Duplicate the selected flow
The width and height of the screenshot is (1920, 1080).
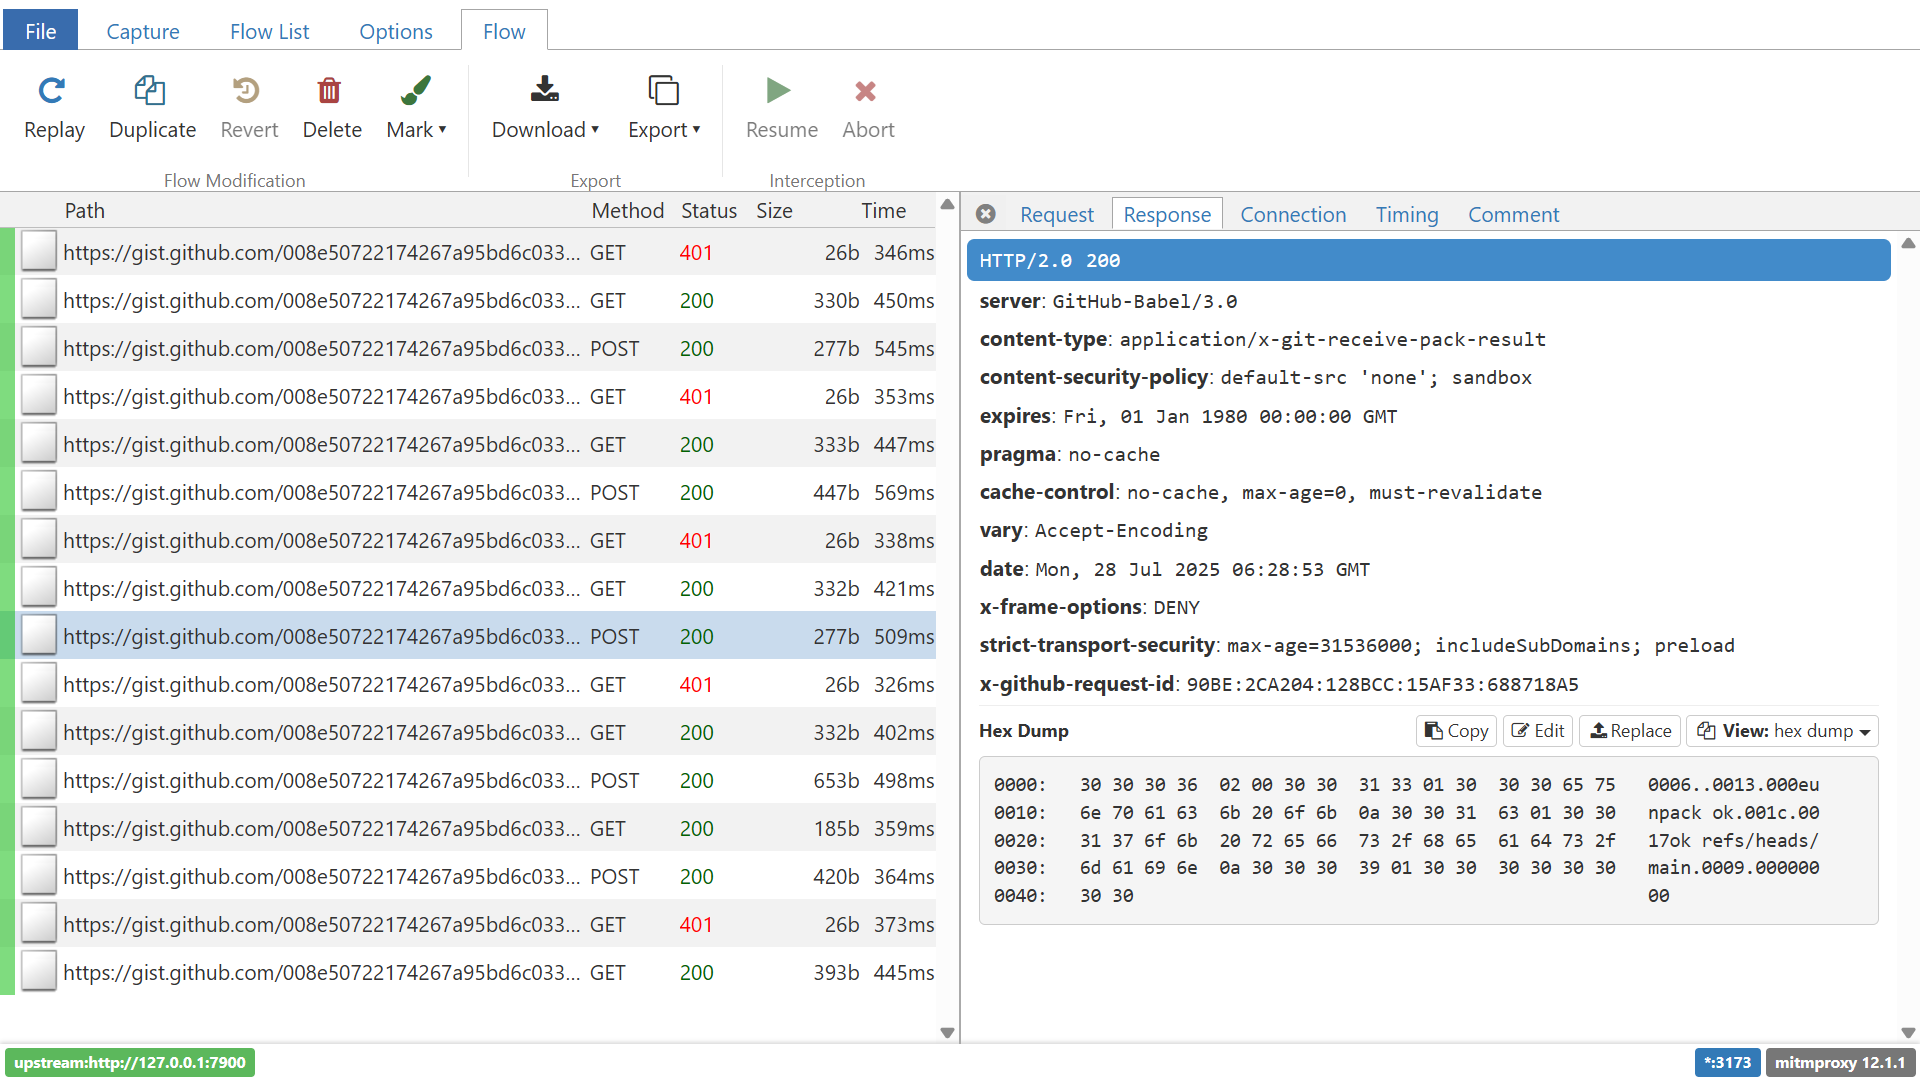click(x=151, y=109)
